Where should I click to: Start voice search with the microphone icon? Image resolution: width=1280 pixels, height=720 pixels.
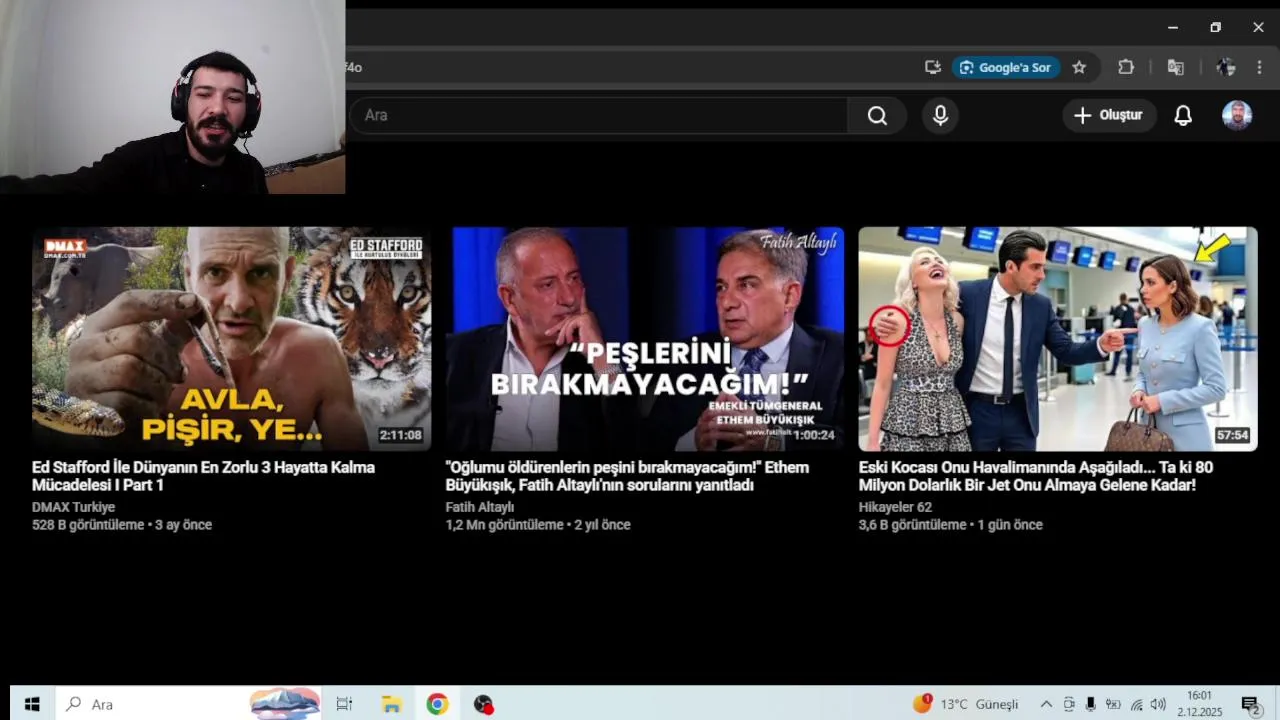point(940,115)
